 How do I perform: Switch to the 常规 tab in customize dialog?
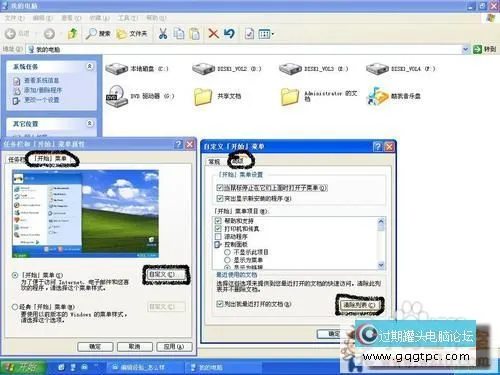click(214, 161)
